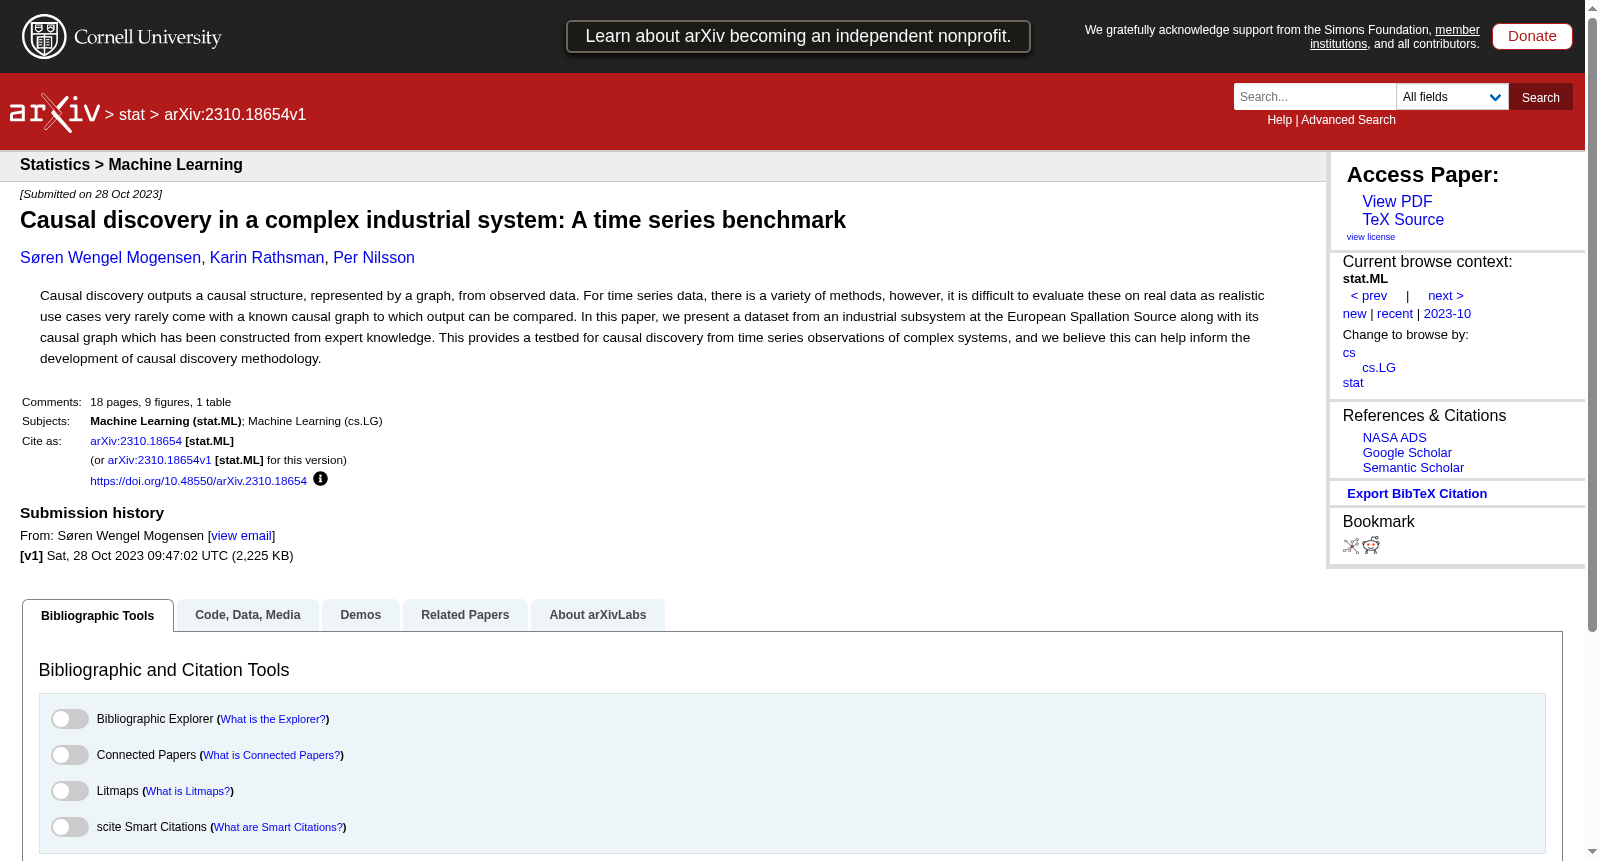Open the All fields dropdown
This screenshot has width=1600, height=861.
click(1452, 97)
